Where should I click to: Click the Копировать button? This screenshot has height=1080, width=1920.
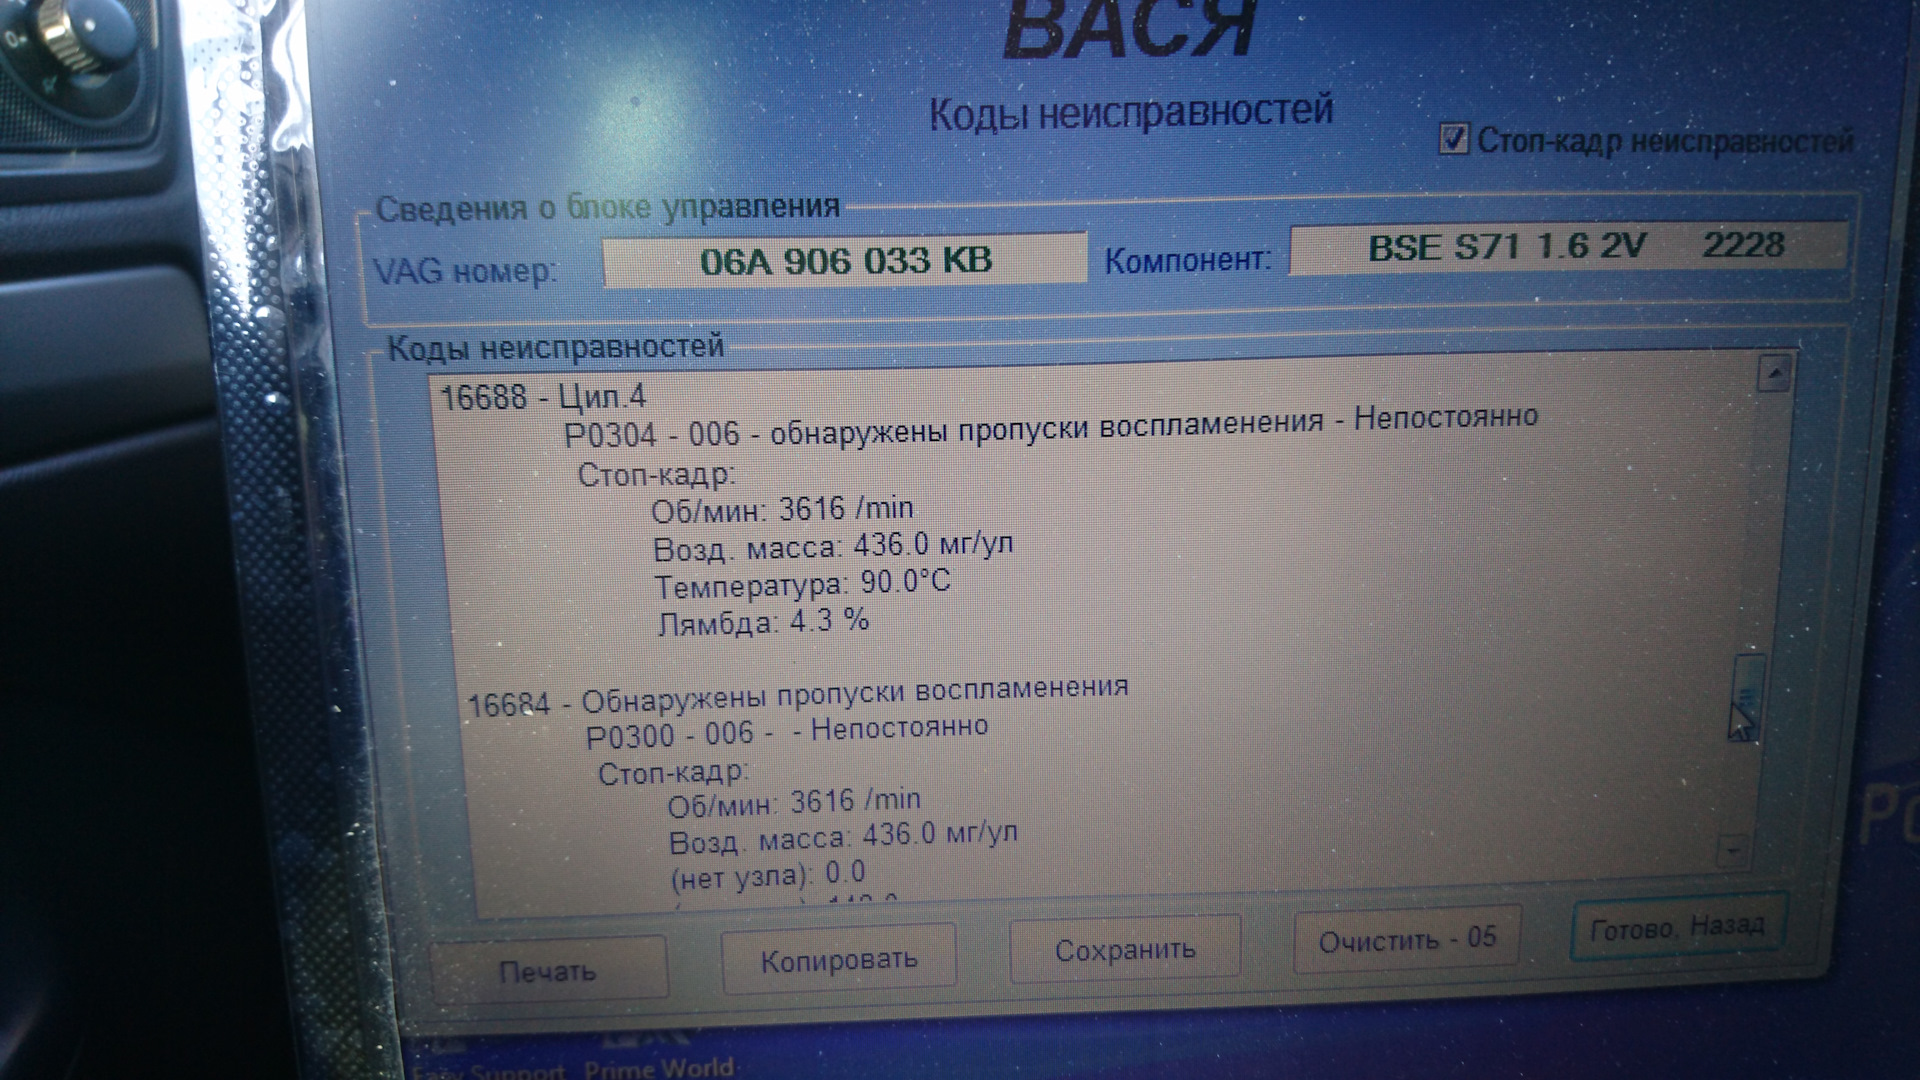click(838, 958)
